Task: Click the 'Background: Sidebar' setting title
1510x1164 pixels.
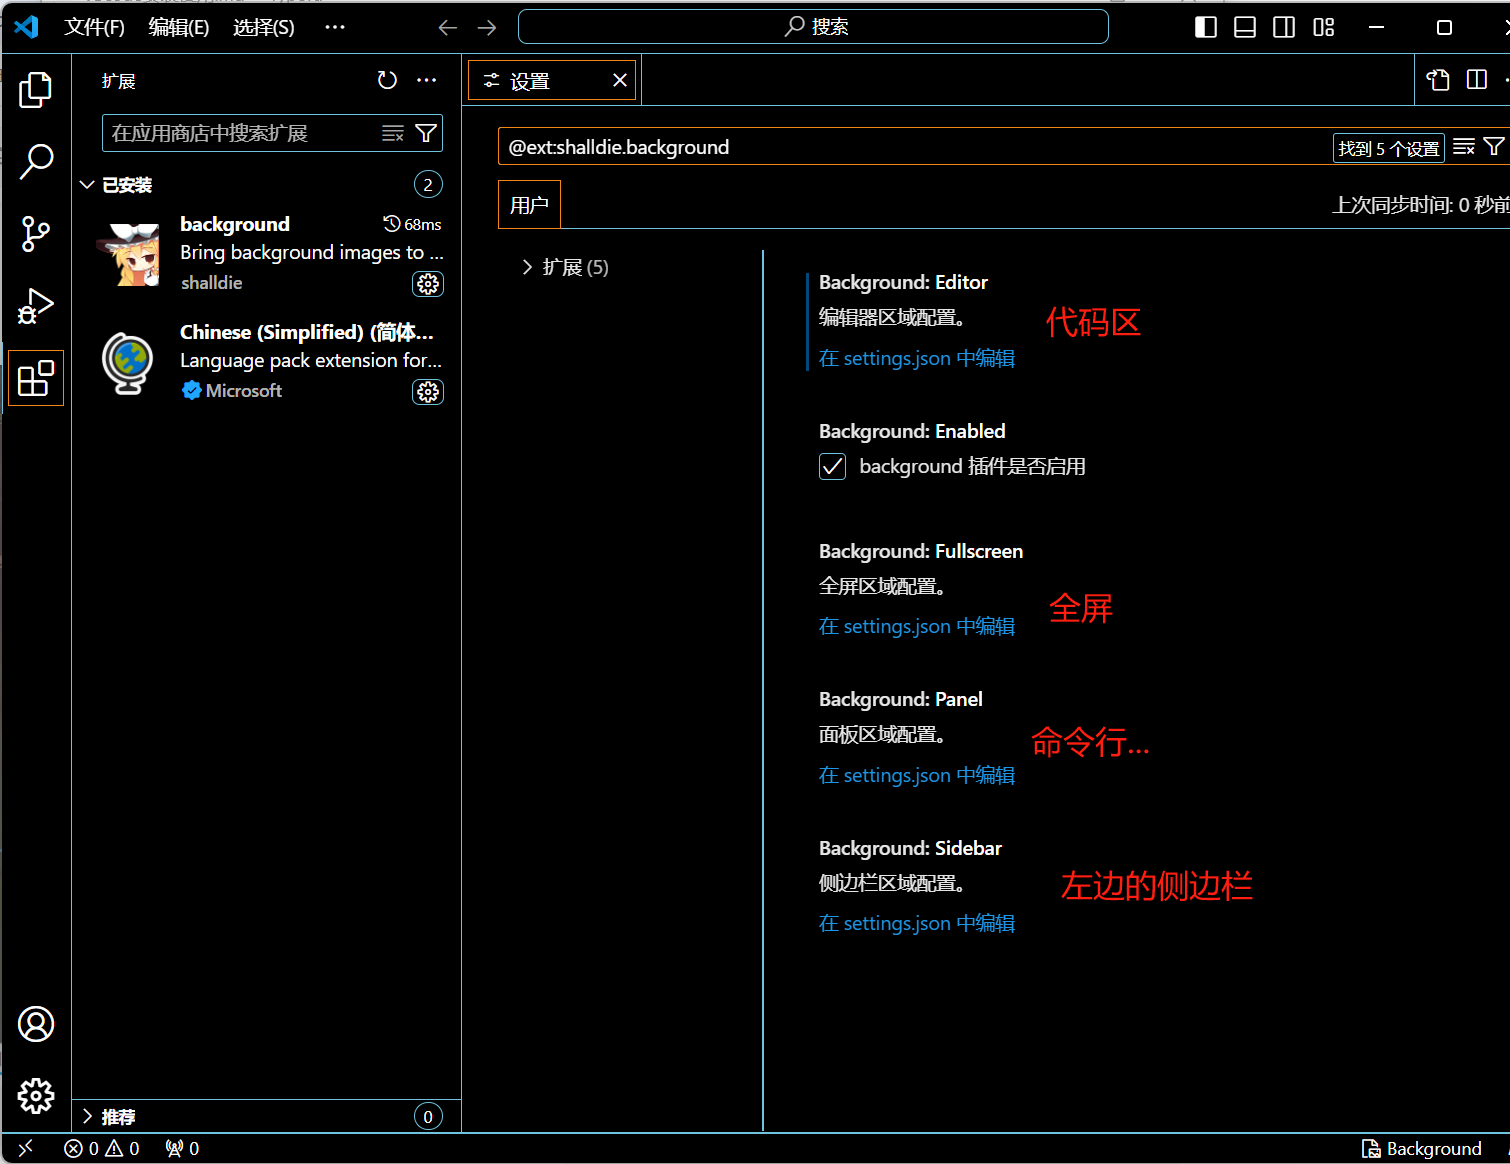Action: click(910, 848)
